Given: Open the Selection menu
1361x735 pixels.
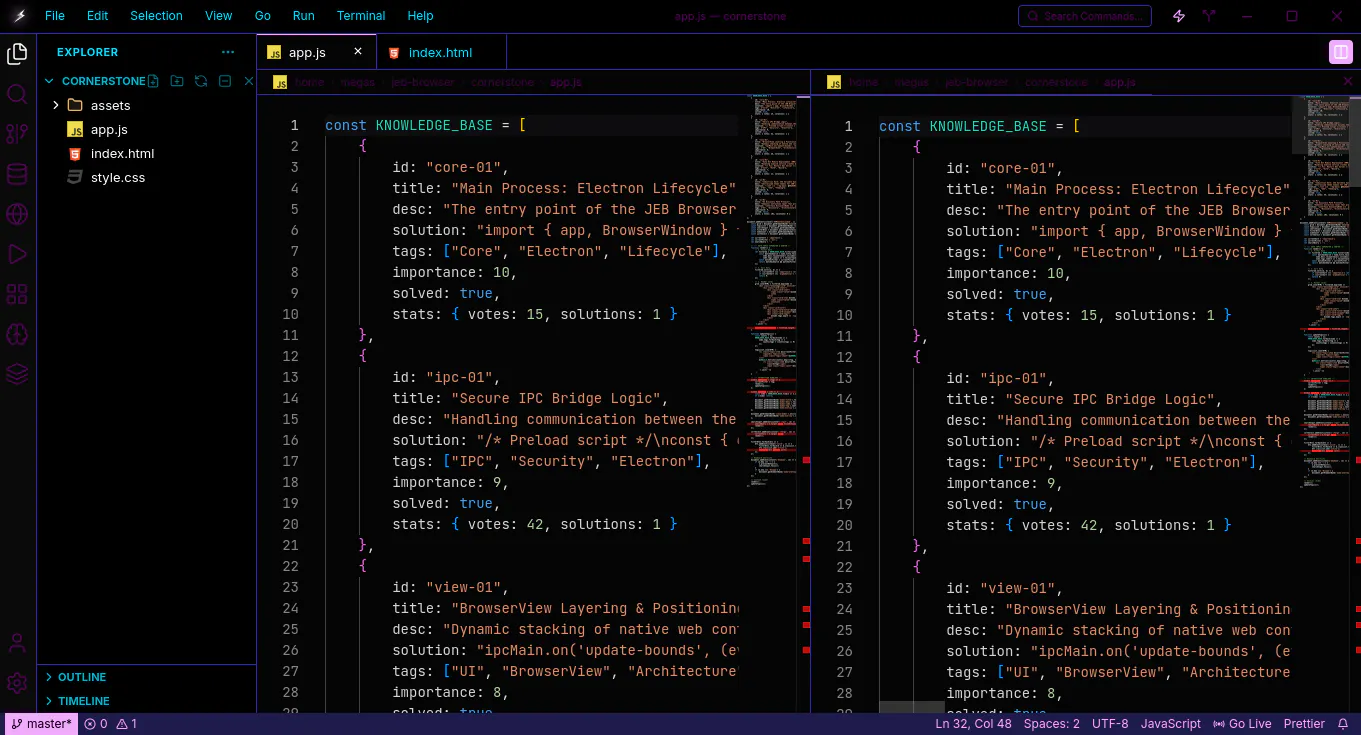Looking at the screenshot, I should [156, 16].
